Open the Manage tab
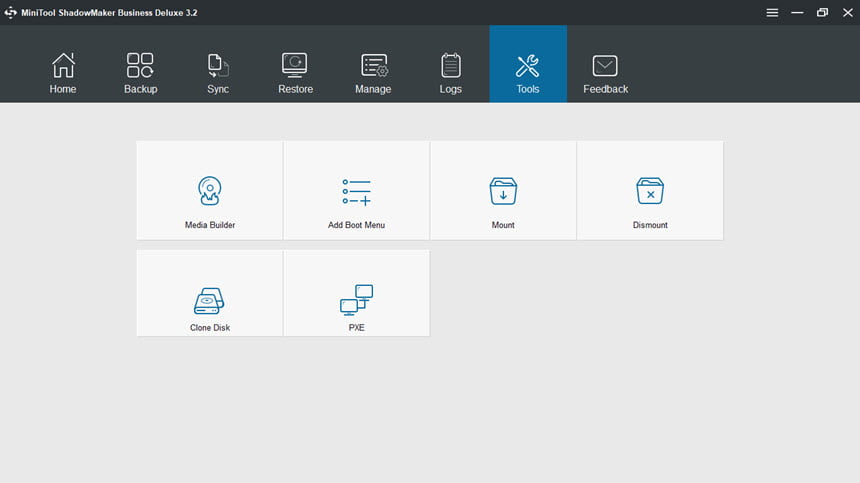Viewport: 860px width, 483px height. click(373, 72)
